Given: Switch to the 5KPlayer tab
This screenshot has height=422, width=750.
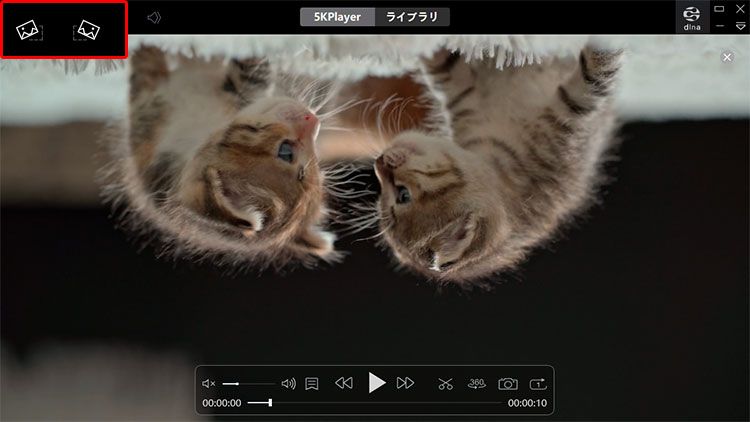Looking at the screenshot, I should [337, 17].
